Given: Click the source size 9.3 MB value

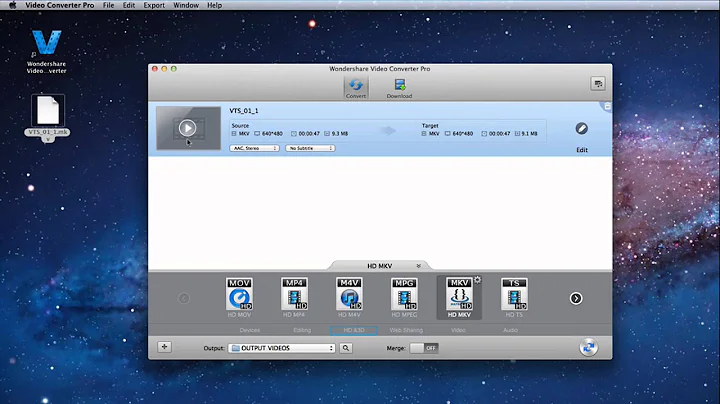Looking at the screenshot, I should pos(340,134).
